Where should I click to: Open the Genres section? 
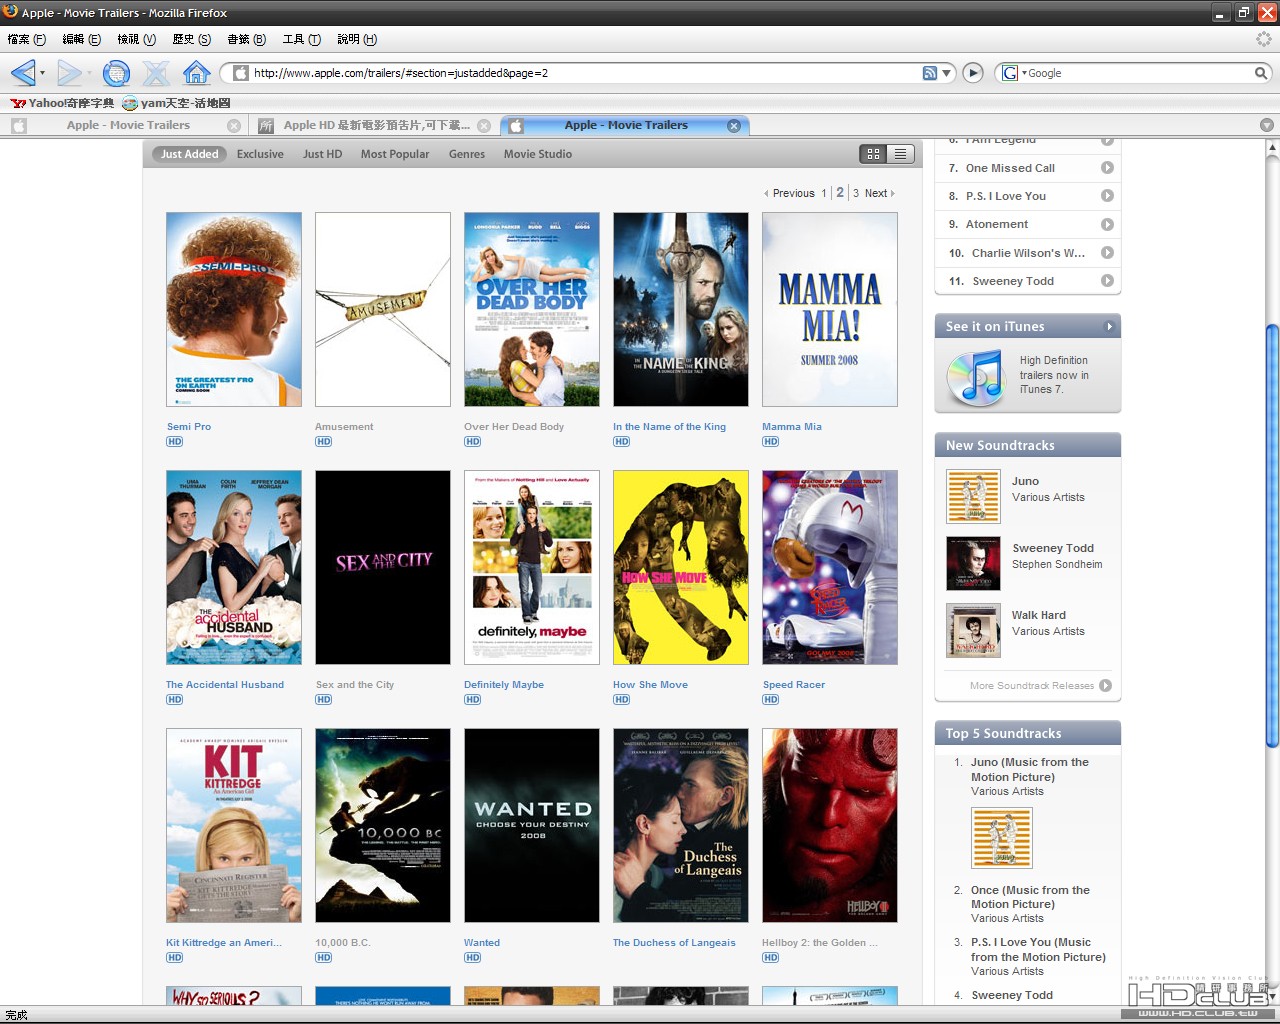tap(467, 154)
